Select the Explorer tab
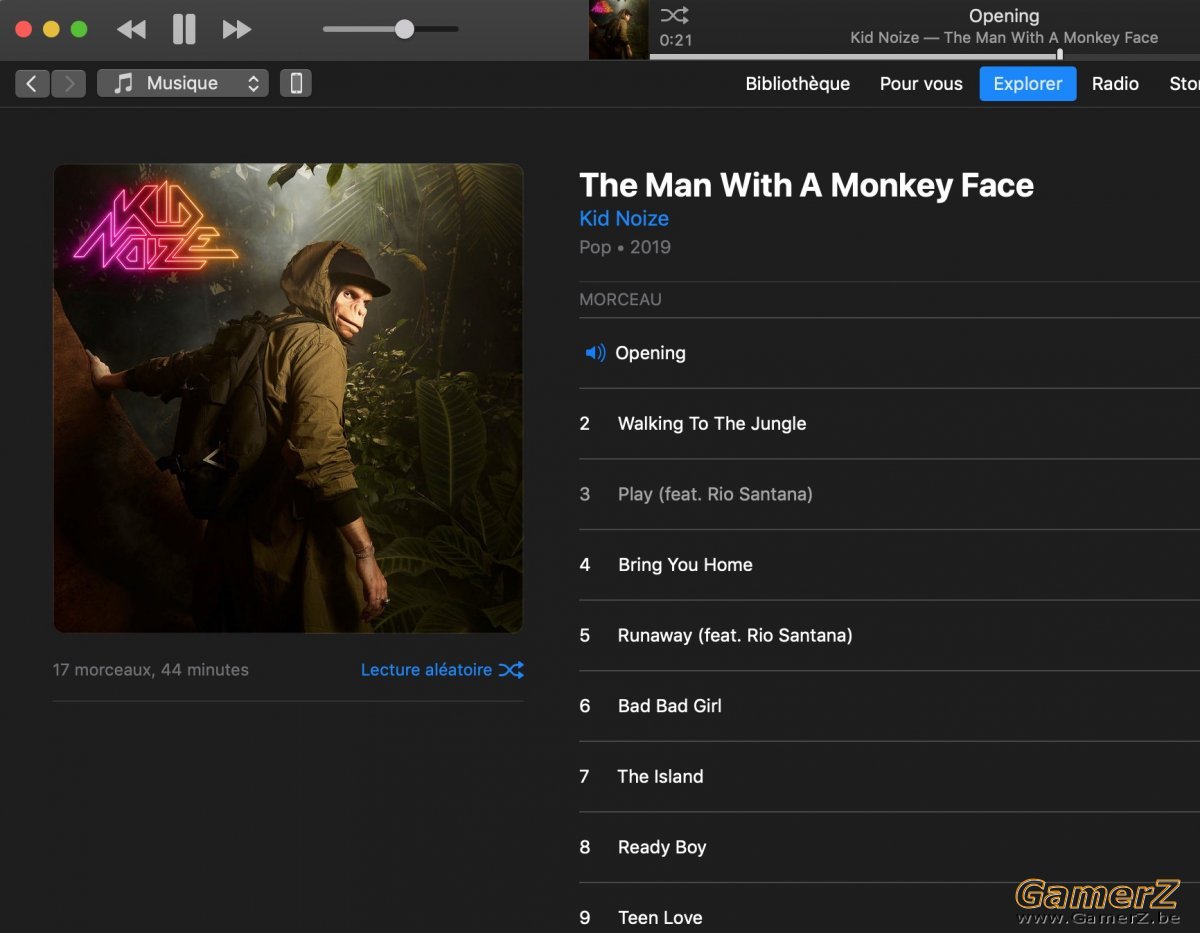 (1028, 84)
